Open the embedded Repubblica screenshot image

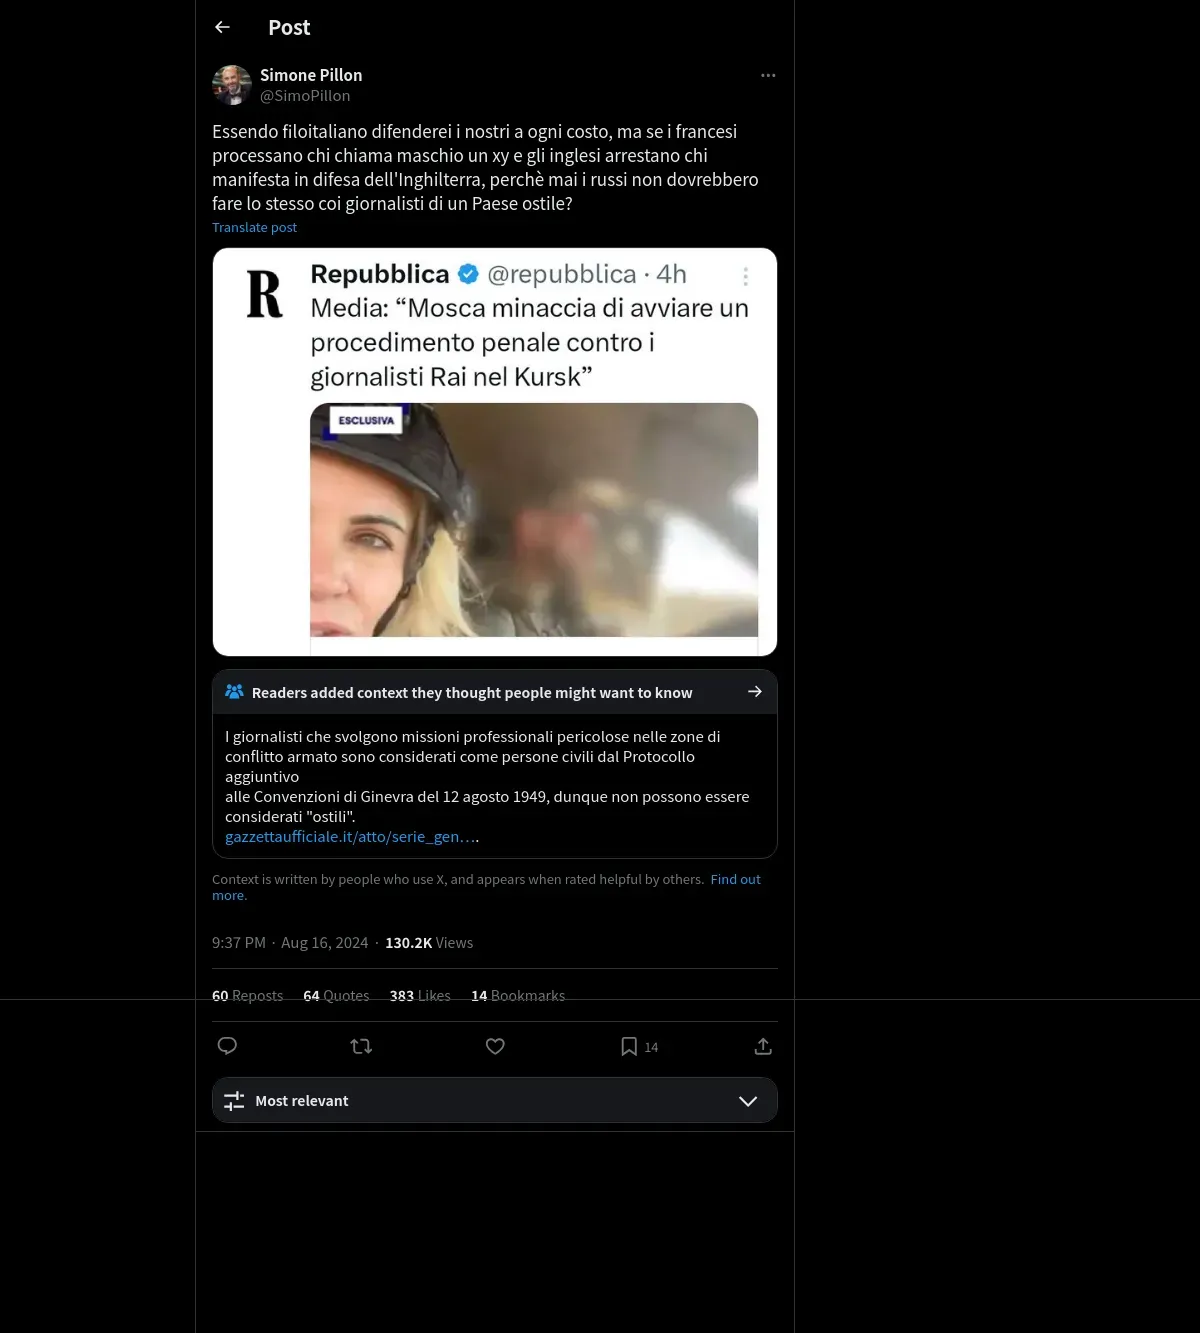pyautogui.click(x=495, y=452)
